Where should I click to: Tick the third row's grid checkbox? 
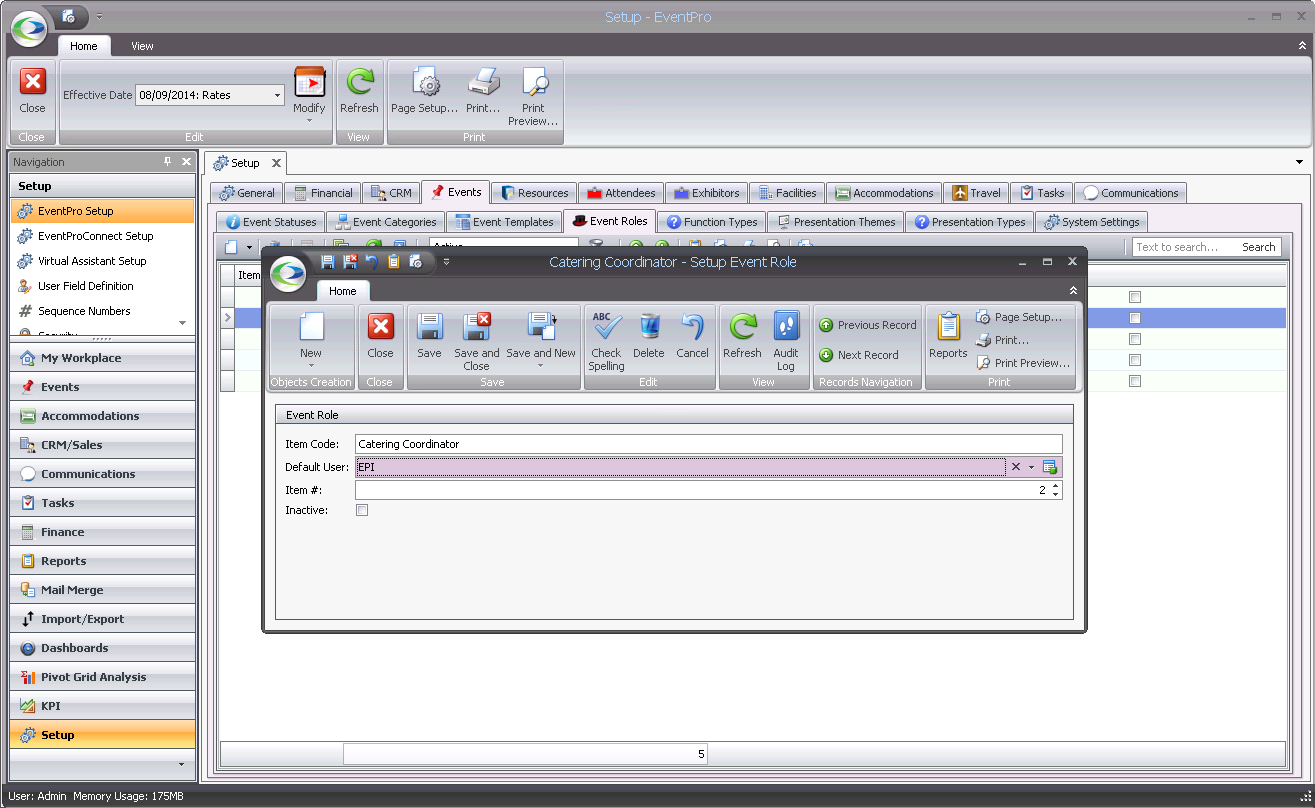(1134, 339)
